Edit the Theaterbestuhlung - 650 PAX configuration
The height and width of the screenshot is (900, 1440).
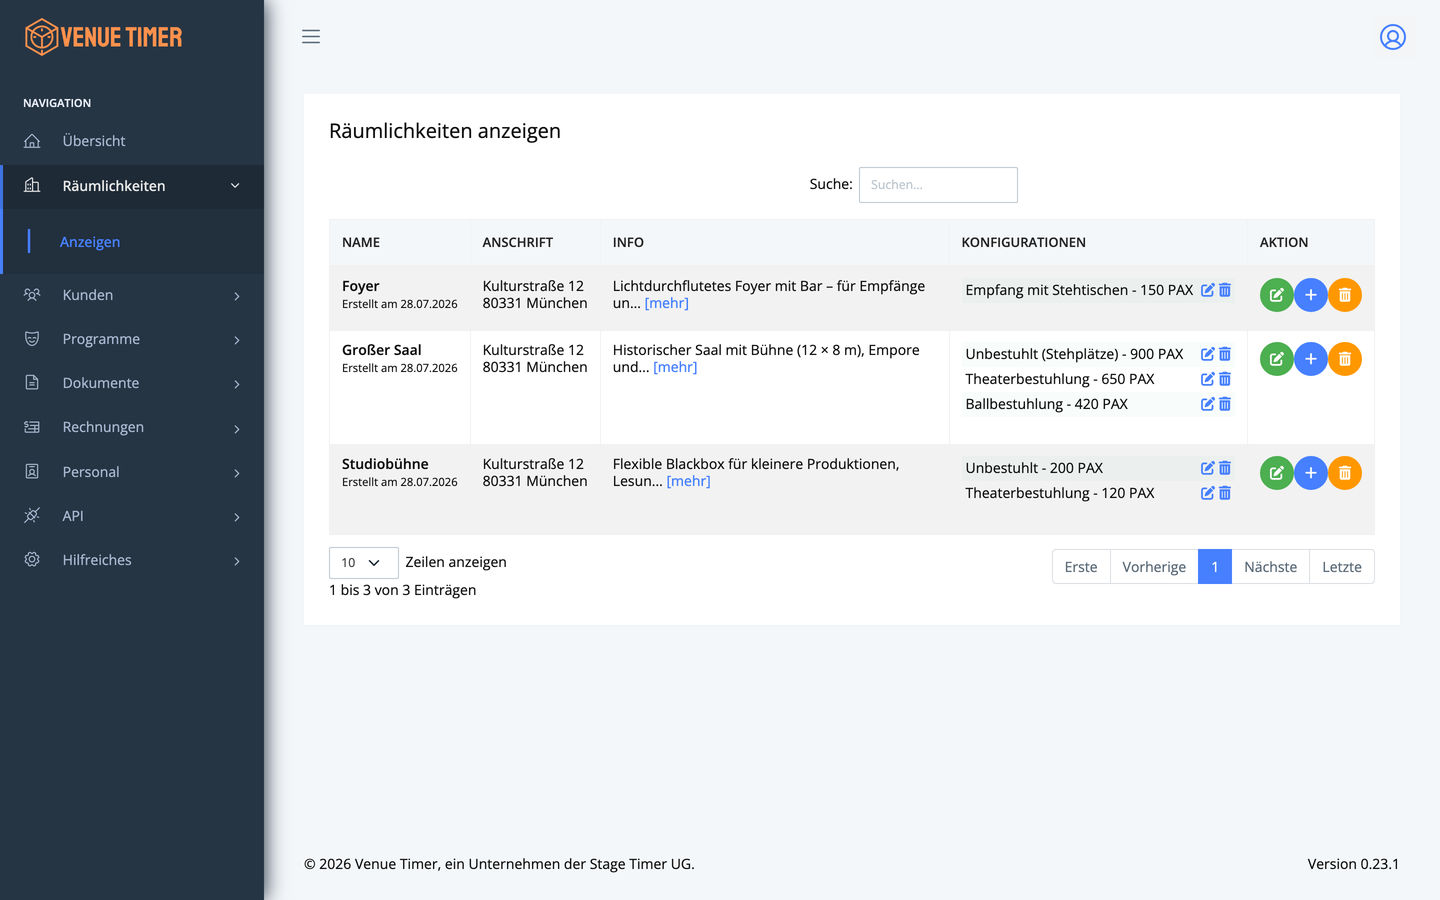pos(1207,379)
